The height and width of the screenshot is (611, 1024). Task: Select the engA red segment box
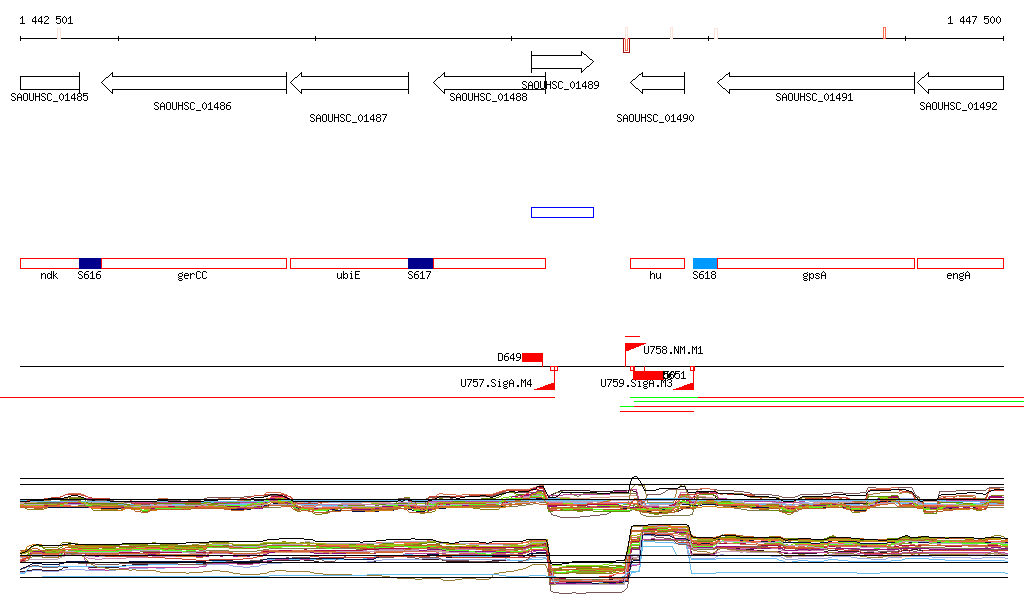[961, 264]
